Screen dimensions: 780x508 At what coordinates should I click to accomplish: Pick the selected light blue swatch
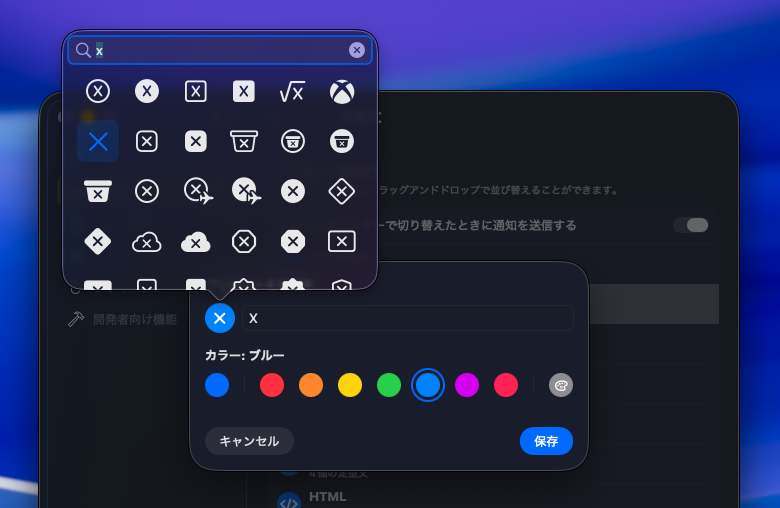(x=428, y=385)
